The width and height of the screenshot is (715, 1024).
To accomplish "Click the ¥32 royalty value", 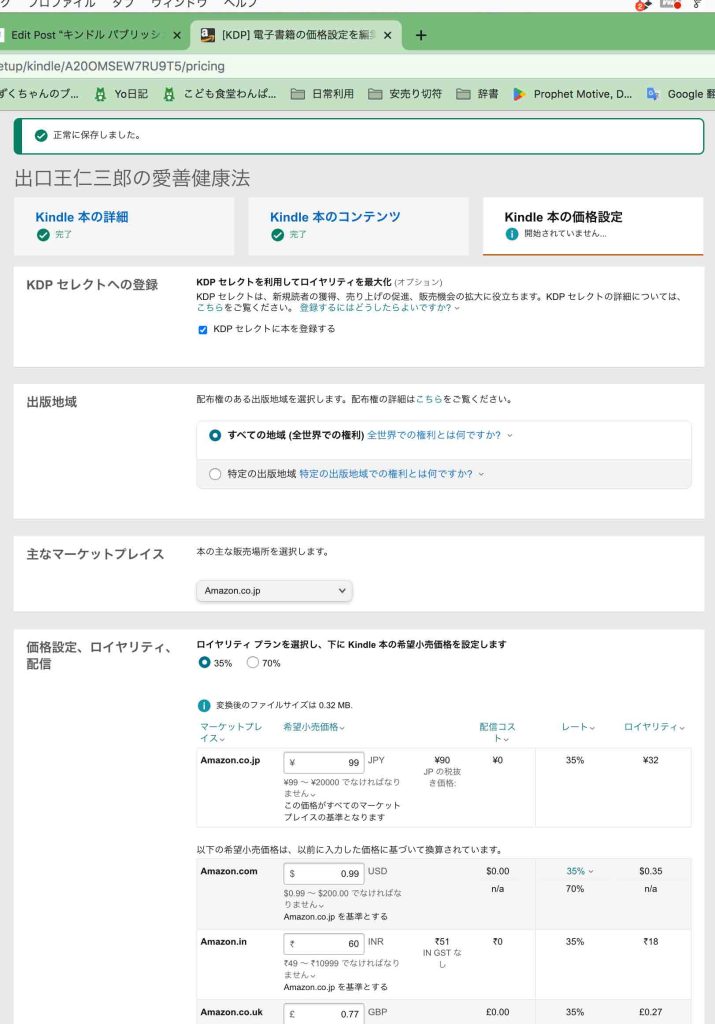I will [650, 760].
